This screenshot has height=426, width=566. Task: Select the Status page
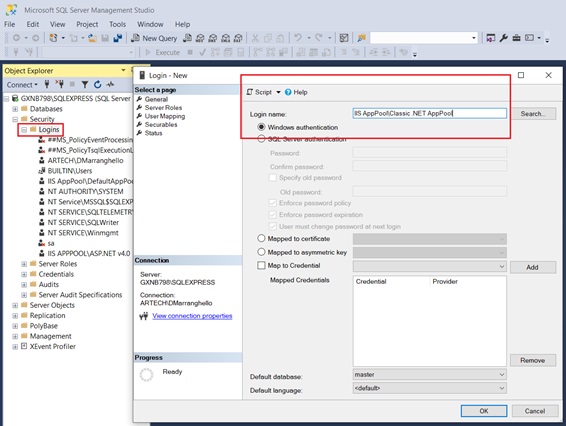[x=153, y=133]
